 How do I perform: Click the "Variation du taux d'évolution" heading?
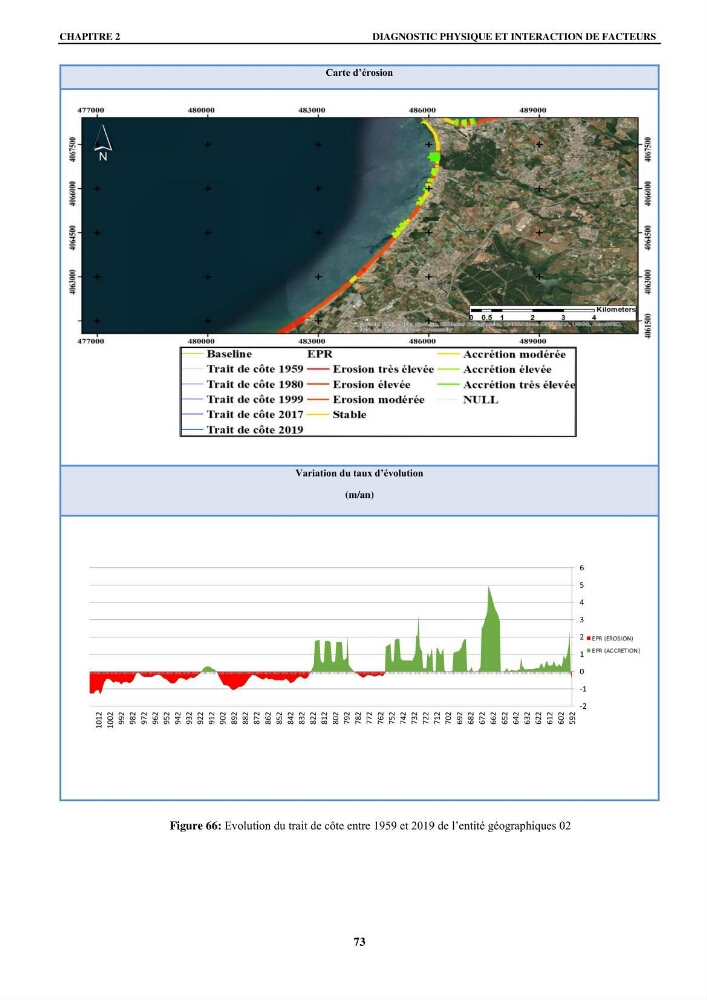click(x=359, y=473)
